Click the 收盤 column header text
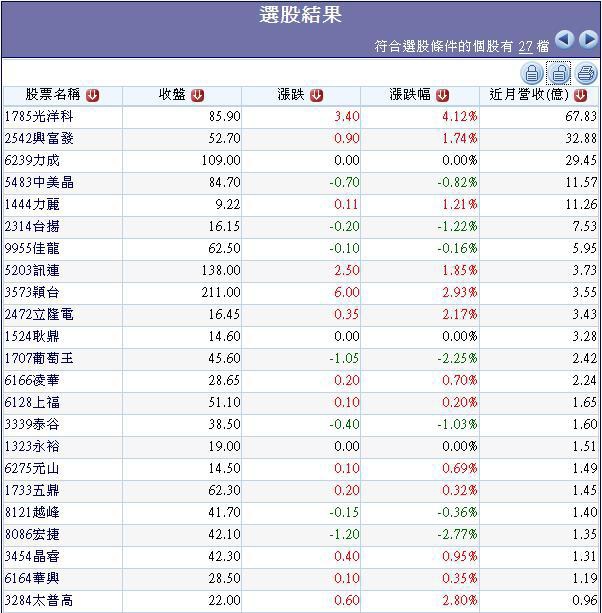 pyautogui.click(x=172, y=95)
